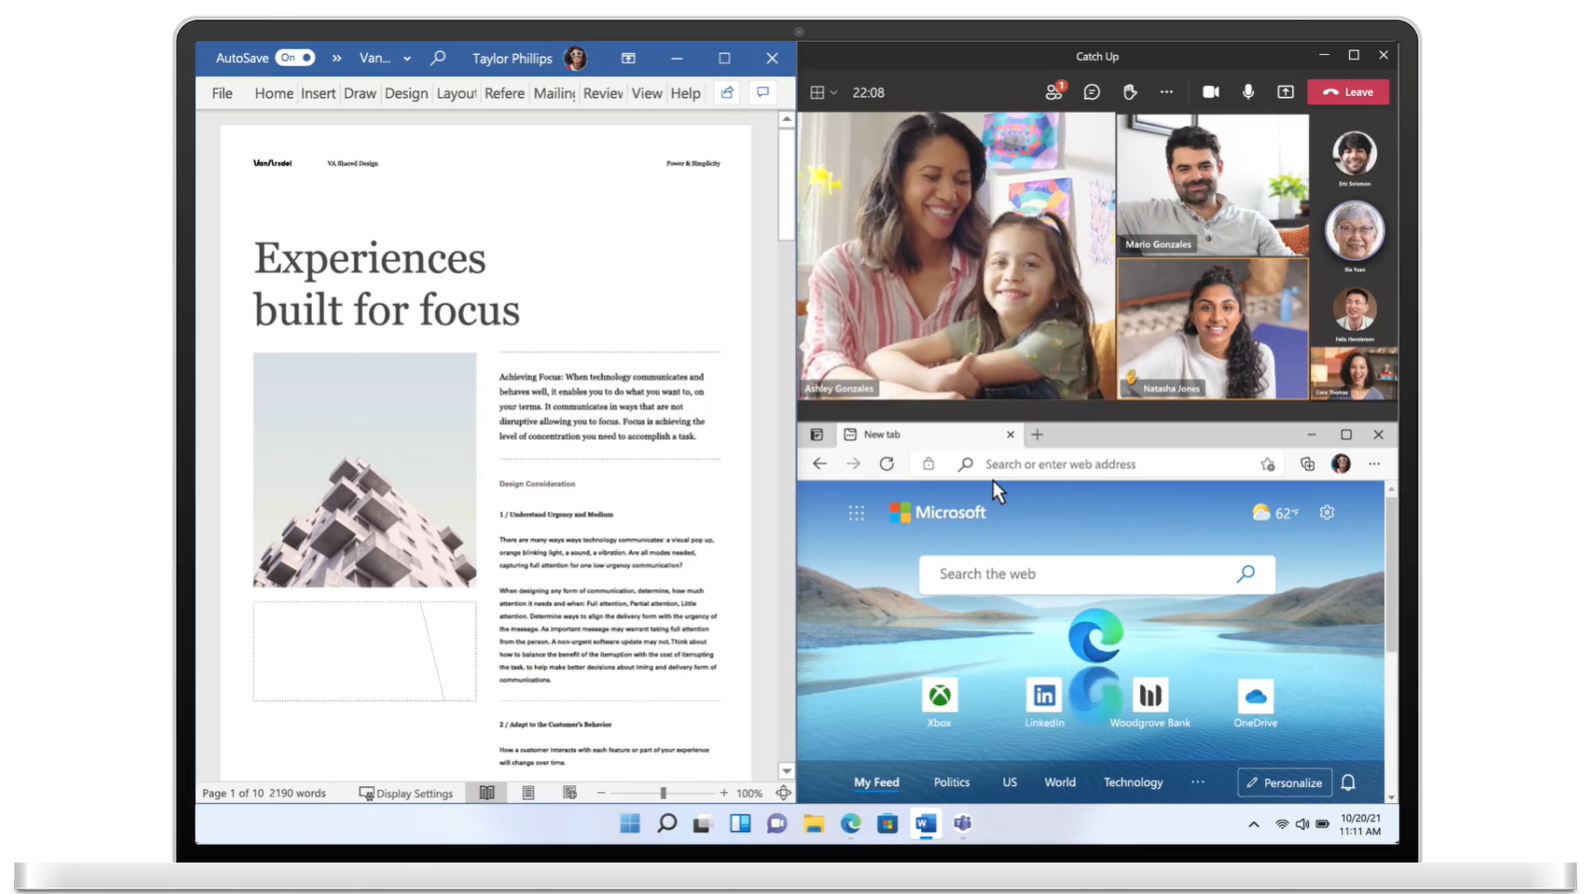Viewport: 1589px width, 894px height.
Task: Click the Search the web box
Action: pyautogui.click(x=1097, y=574)
